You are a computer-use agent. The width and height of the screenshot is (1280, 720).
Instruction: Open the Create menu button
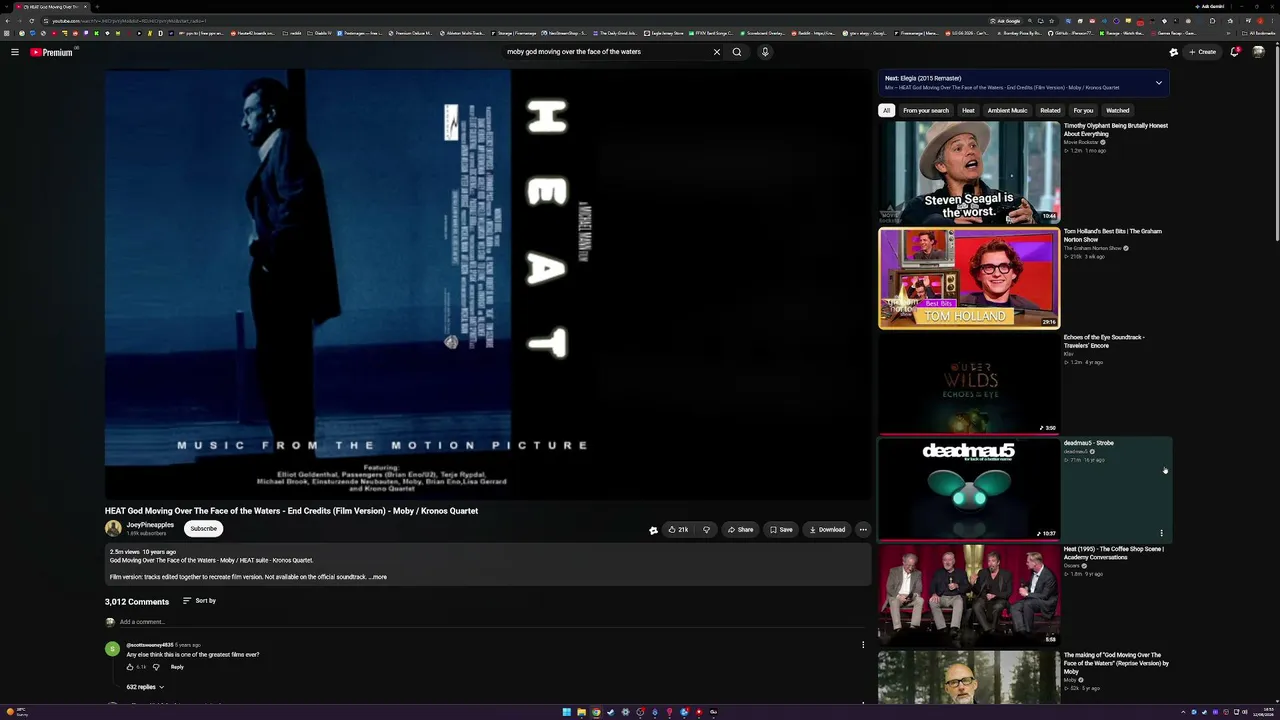1203,52
